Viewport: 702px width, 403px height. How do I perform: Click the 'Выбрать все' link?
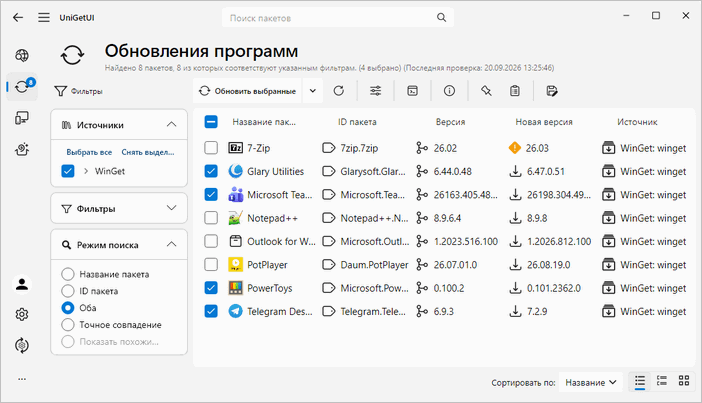click(89, 152)
